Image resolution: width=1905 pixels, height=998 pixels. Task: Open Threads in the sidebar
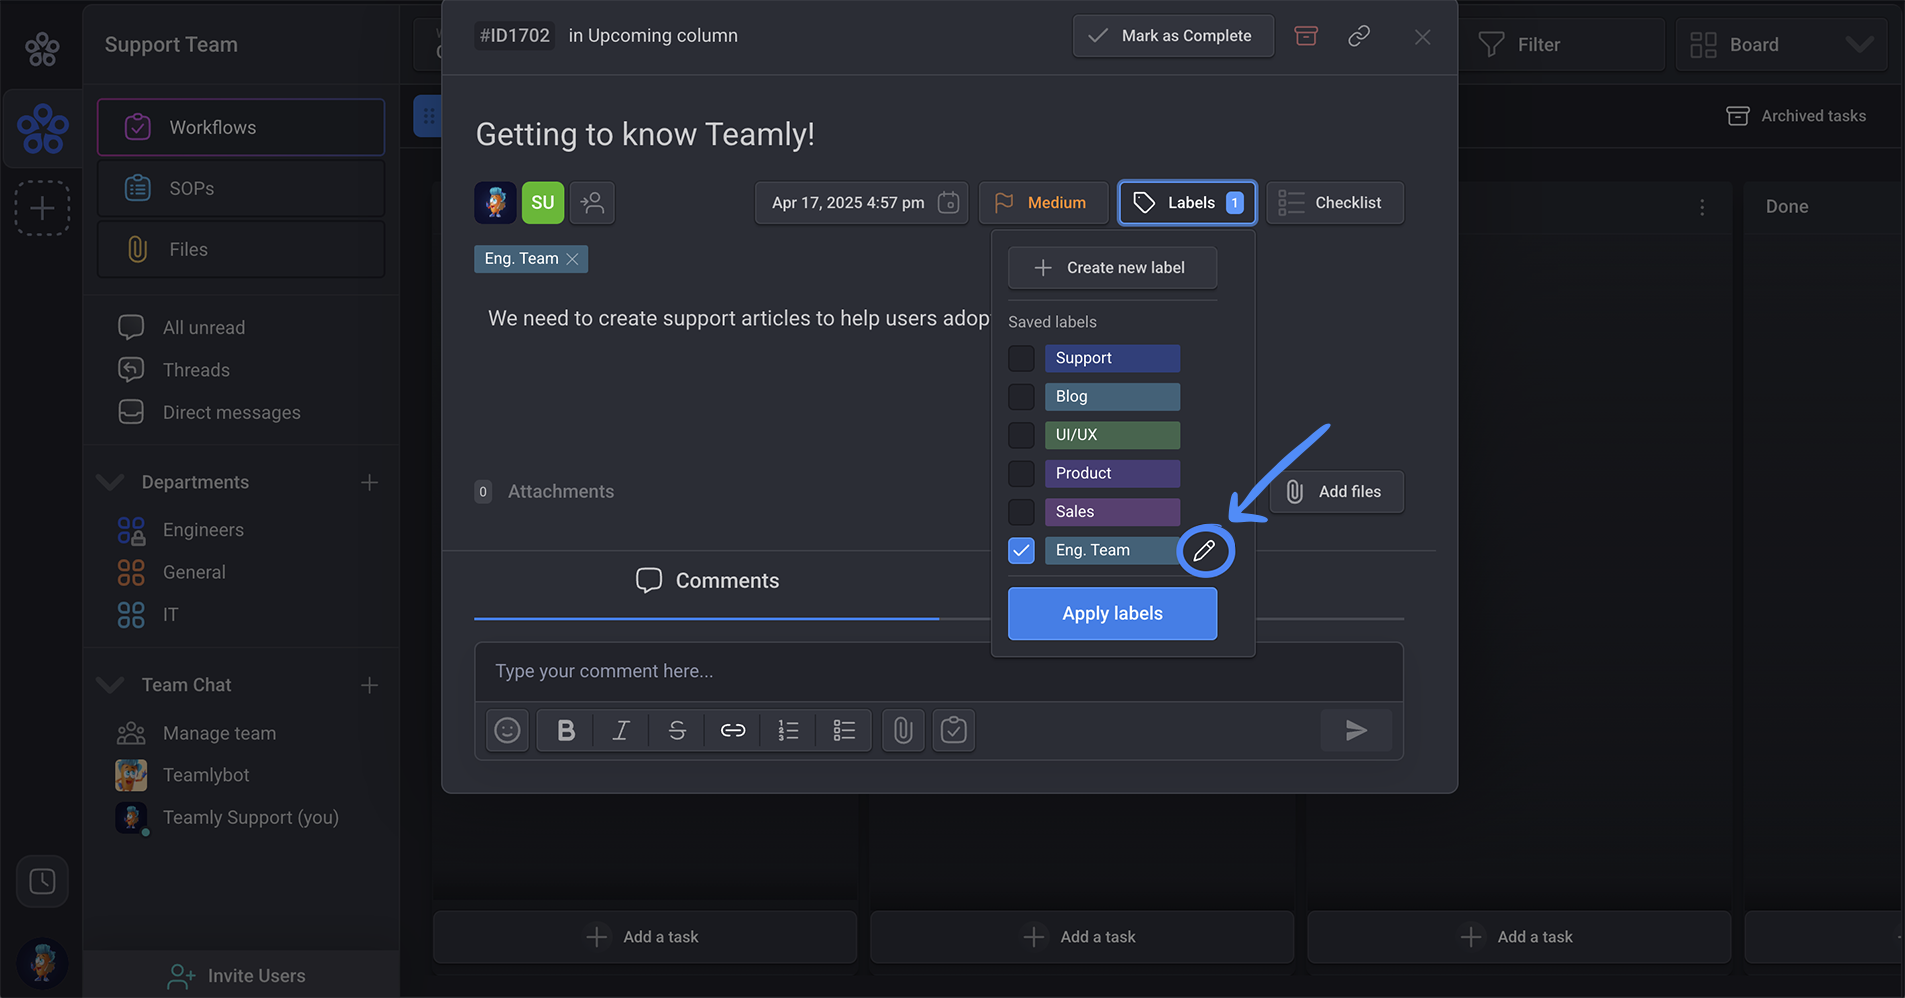[196, 370]
